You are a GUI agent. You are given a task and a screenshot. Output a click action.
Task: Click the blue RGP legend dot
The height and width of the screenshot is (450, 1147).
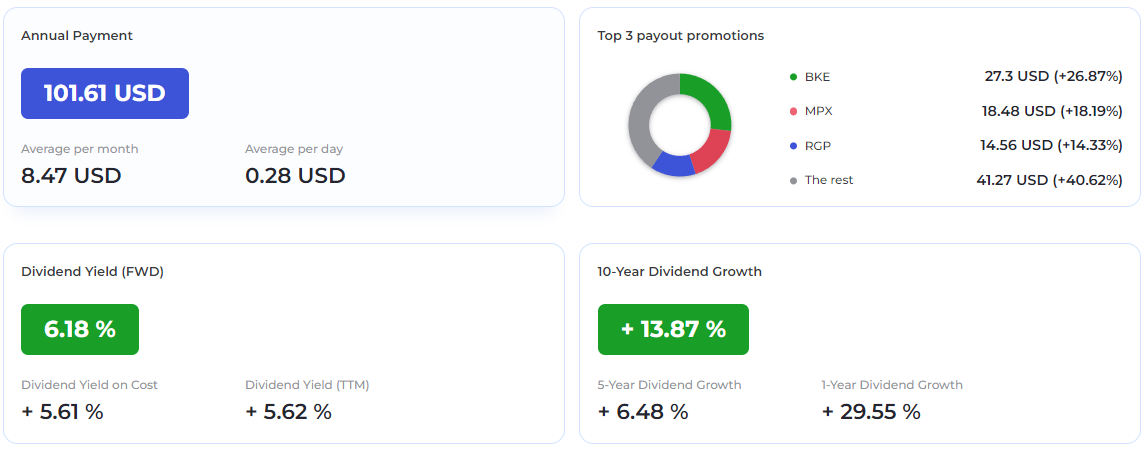pos(793,146)
